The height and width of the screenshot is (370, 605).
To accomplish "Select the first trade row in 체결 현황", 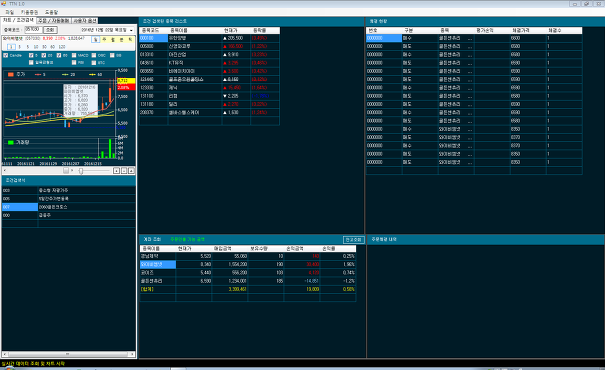I will click(x=474, y=38).
